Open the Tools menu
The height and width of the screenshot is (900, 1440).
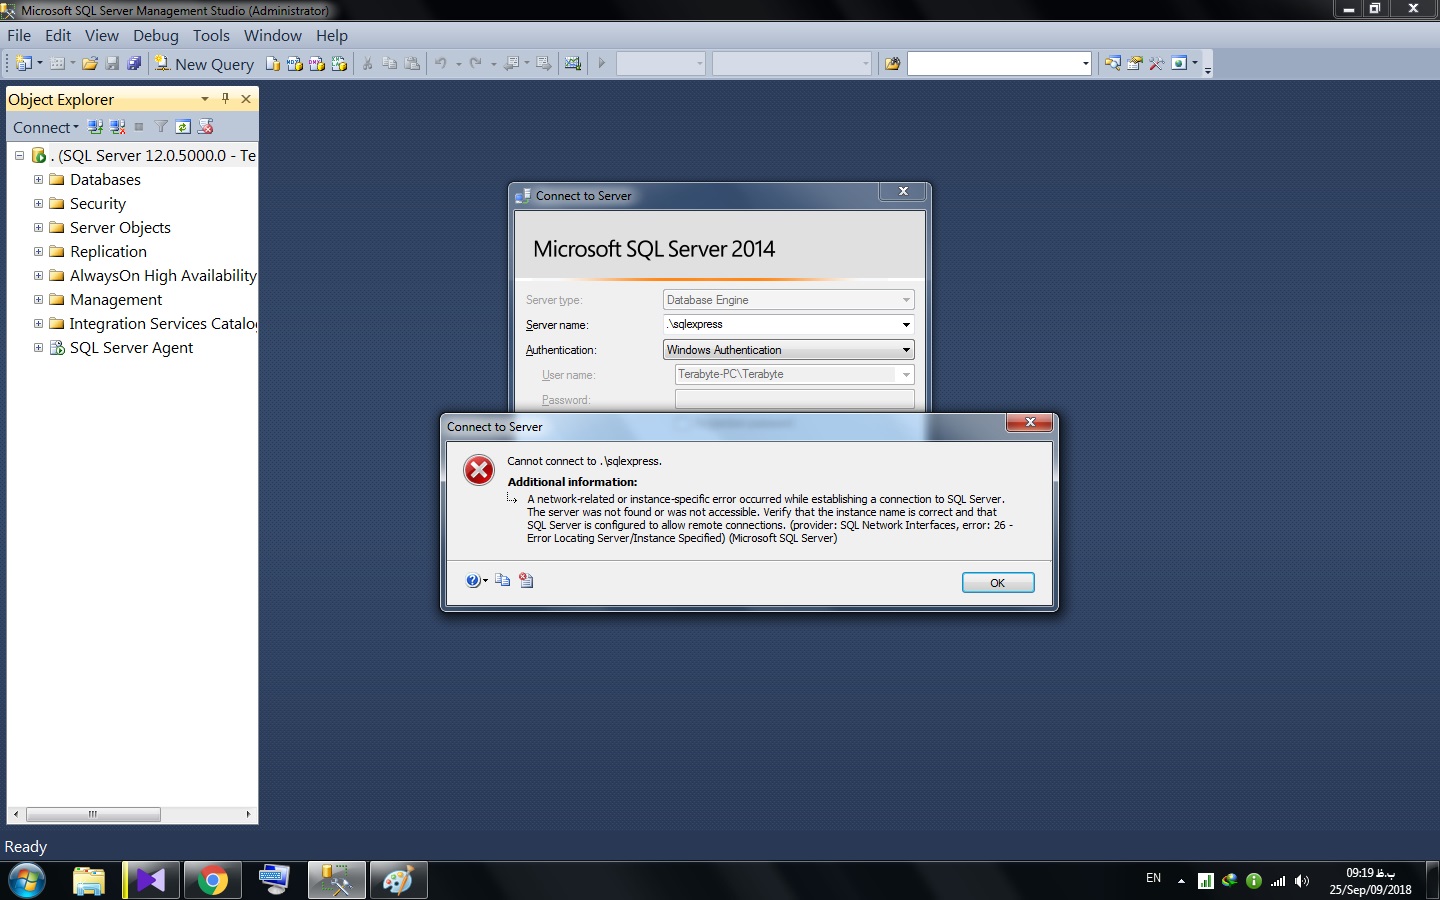coord(211,35)
